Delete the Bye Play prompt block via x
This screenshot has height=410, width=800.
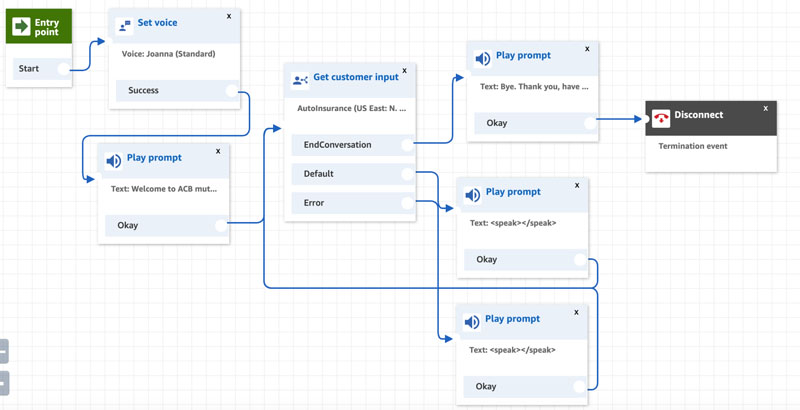point(587,49)
